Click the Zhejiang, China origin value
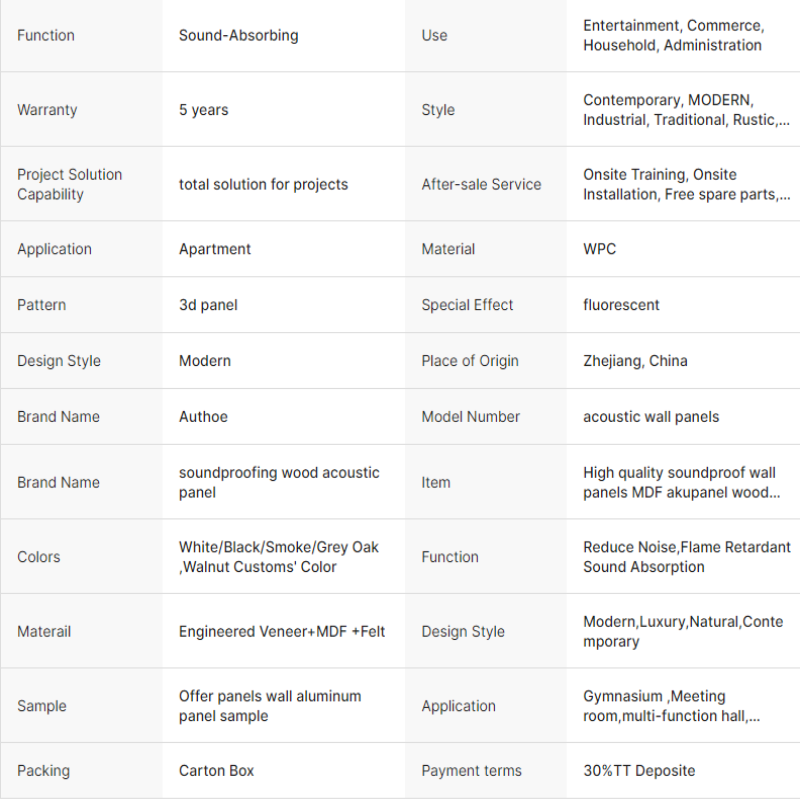 pos(635,361)
